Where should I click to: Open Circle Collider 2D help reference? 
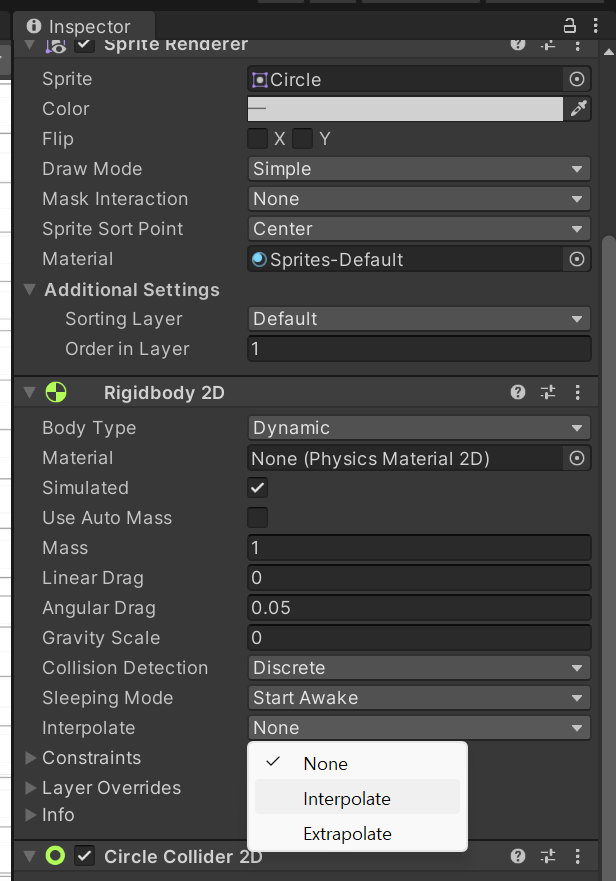point(518,856)
